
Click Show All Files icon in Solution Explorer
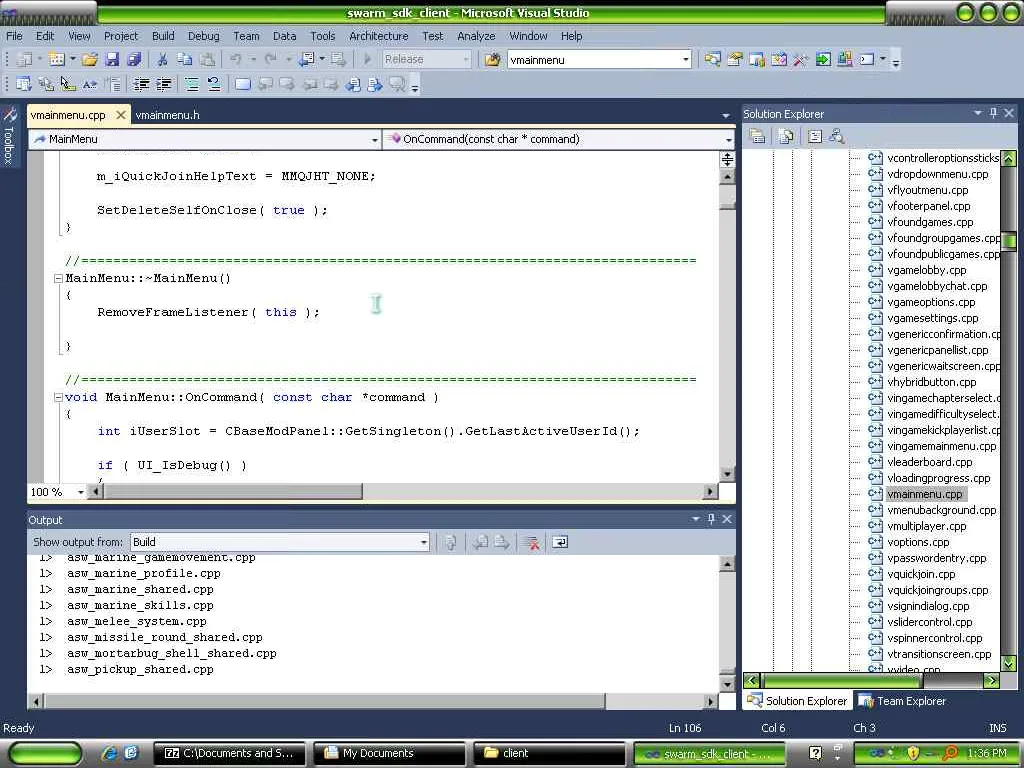(786, 136)
